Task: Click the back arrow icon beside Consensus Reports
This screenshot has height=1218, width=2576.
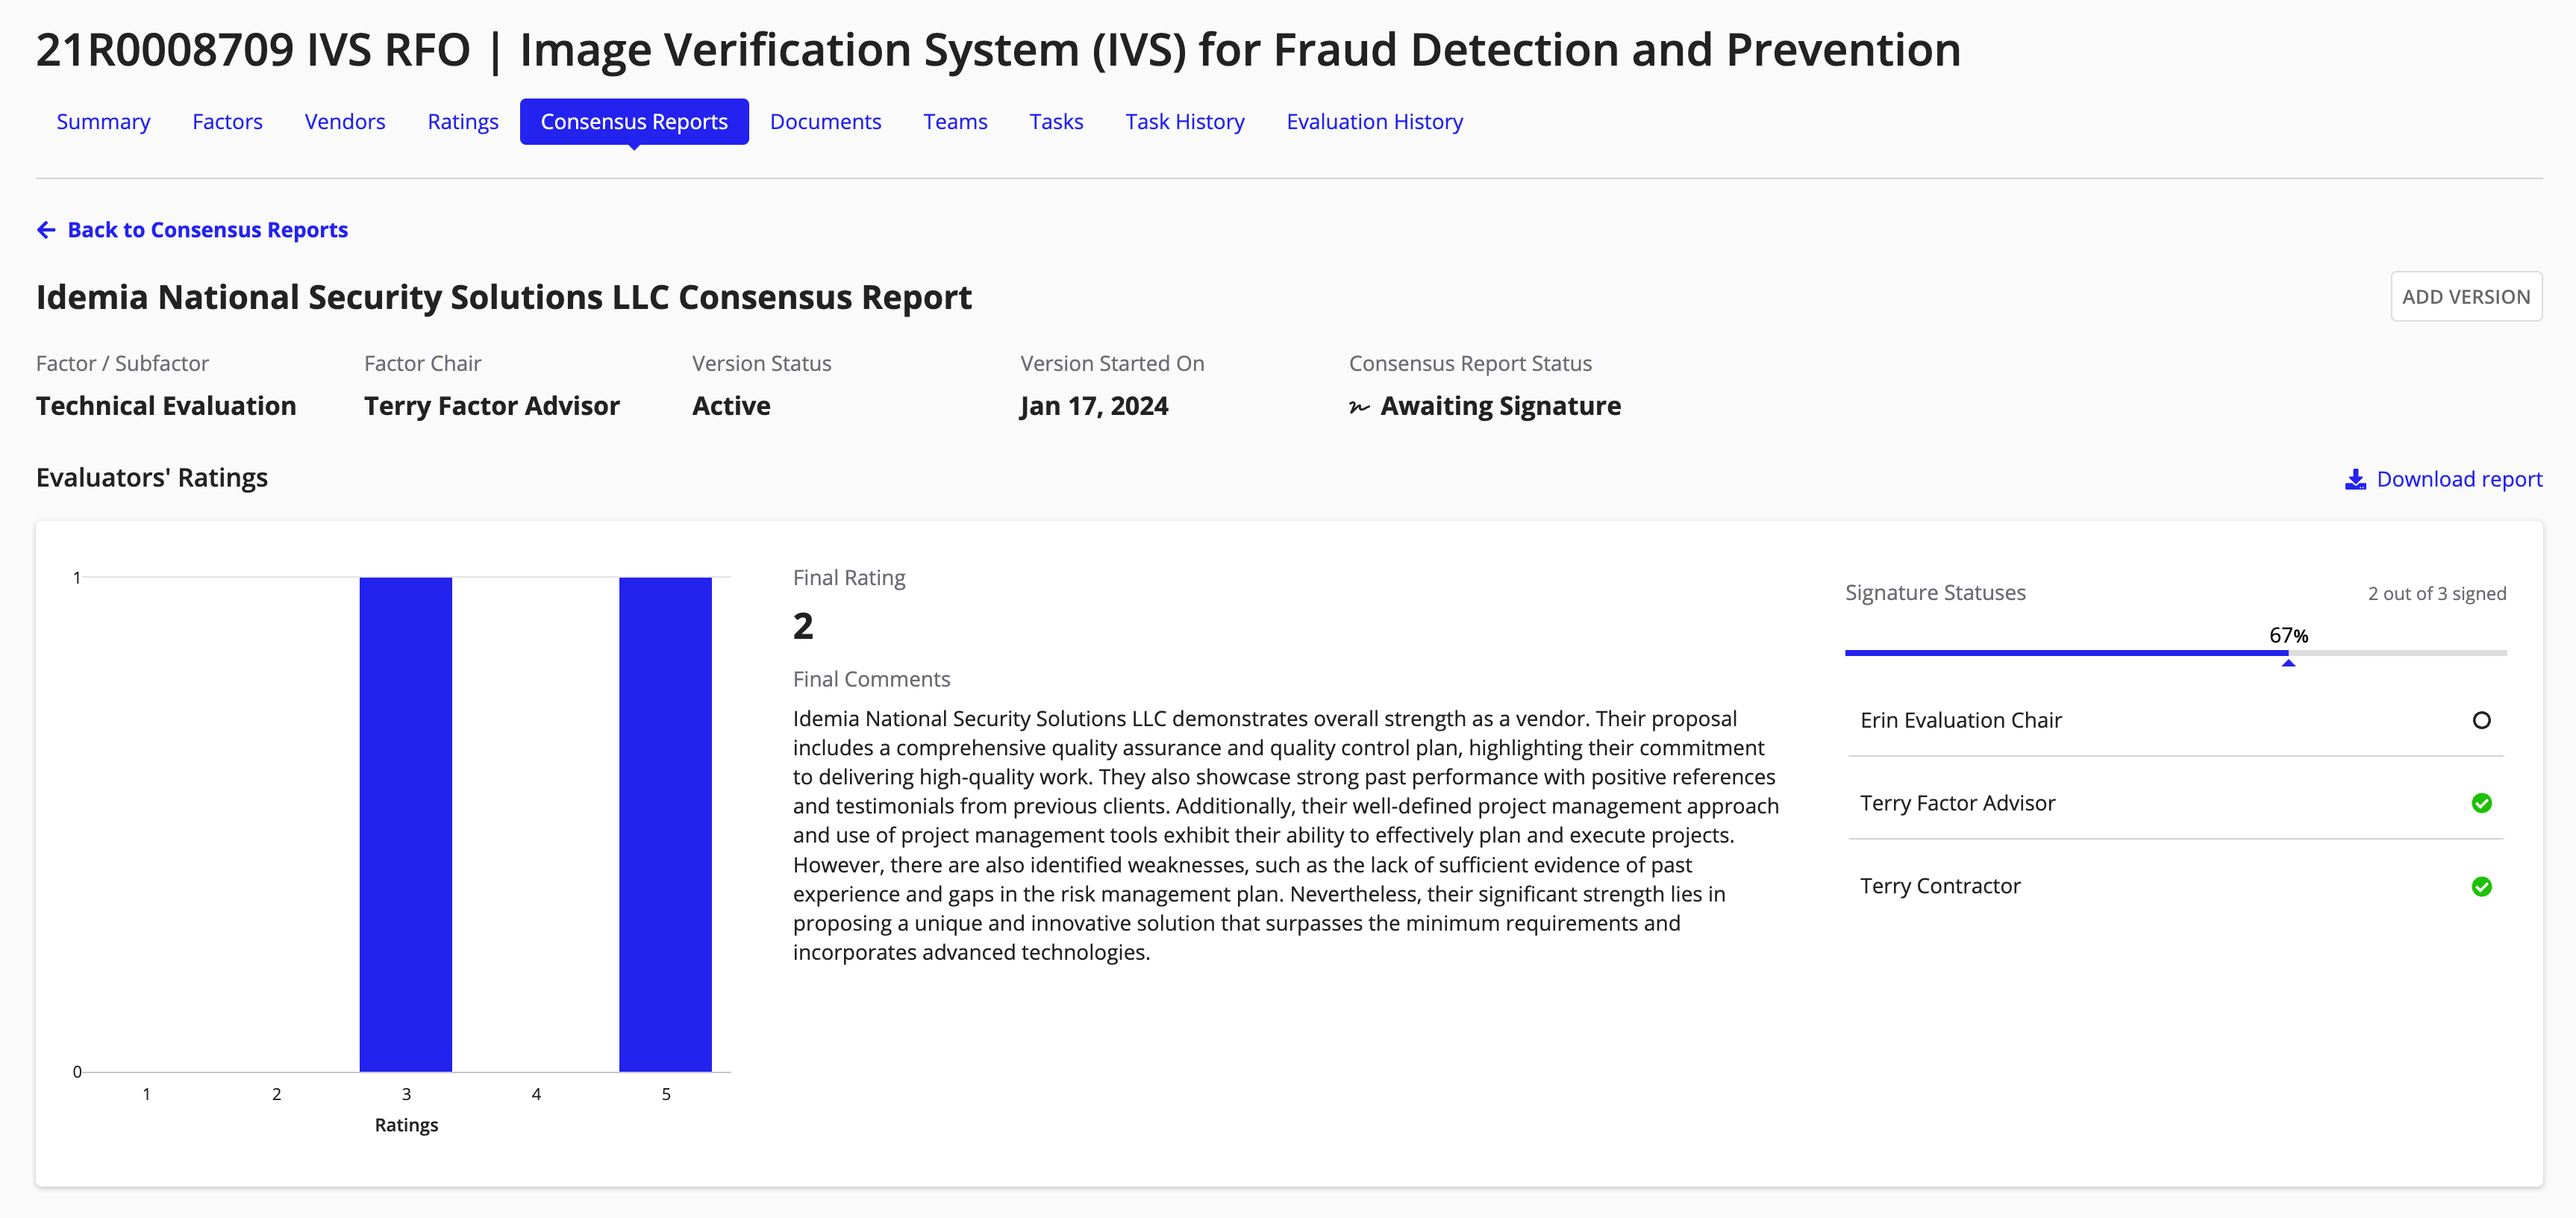Action: pyautogui.click(x=46, y=230)
